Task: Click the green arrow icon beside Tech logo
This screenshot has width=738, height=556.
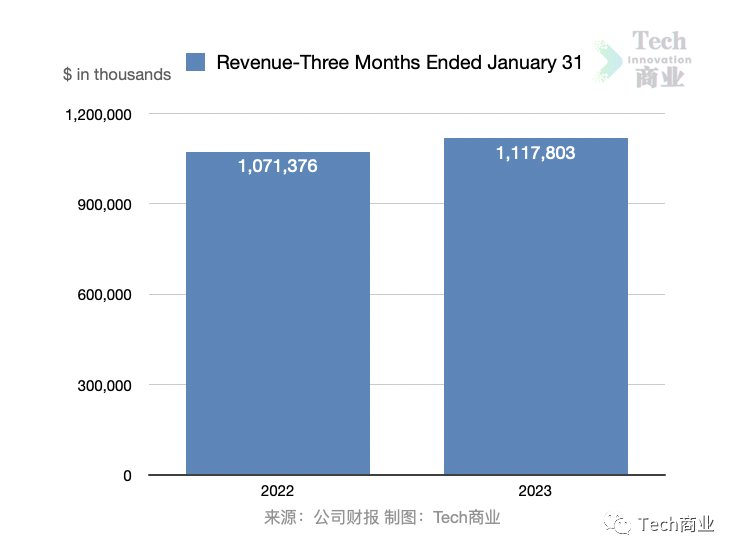Action: click(x=607, y=61)
